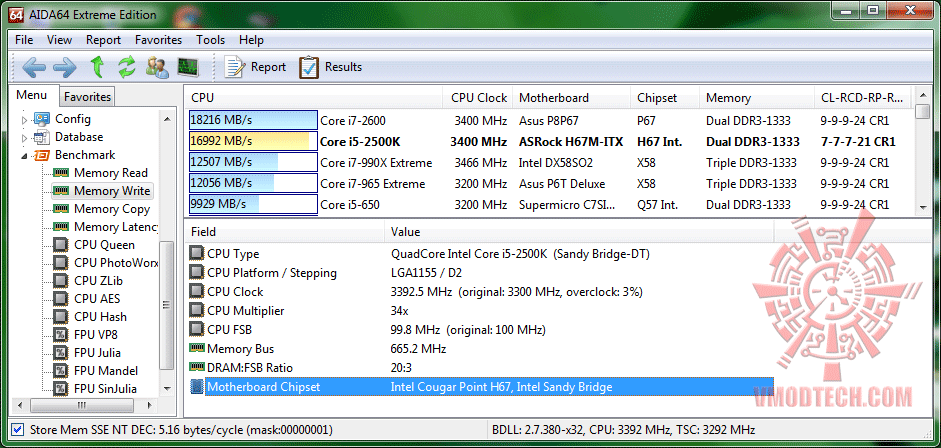941x448 pixels.
Task: Collapse the Benchmark tree node arrow
Action: point(25,155)
